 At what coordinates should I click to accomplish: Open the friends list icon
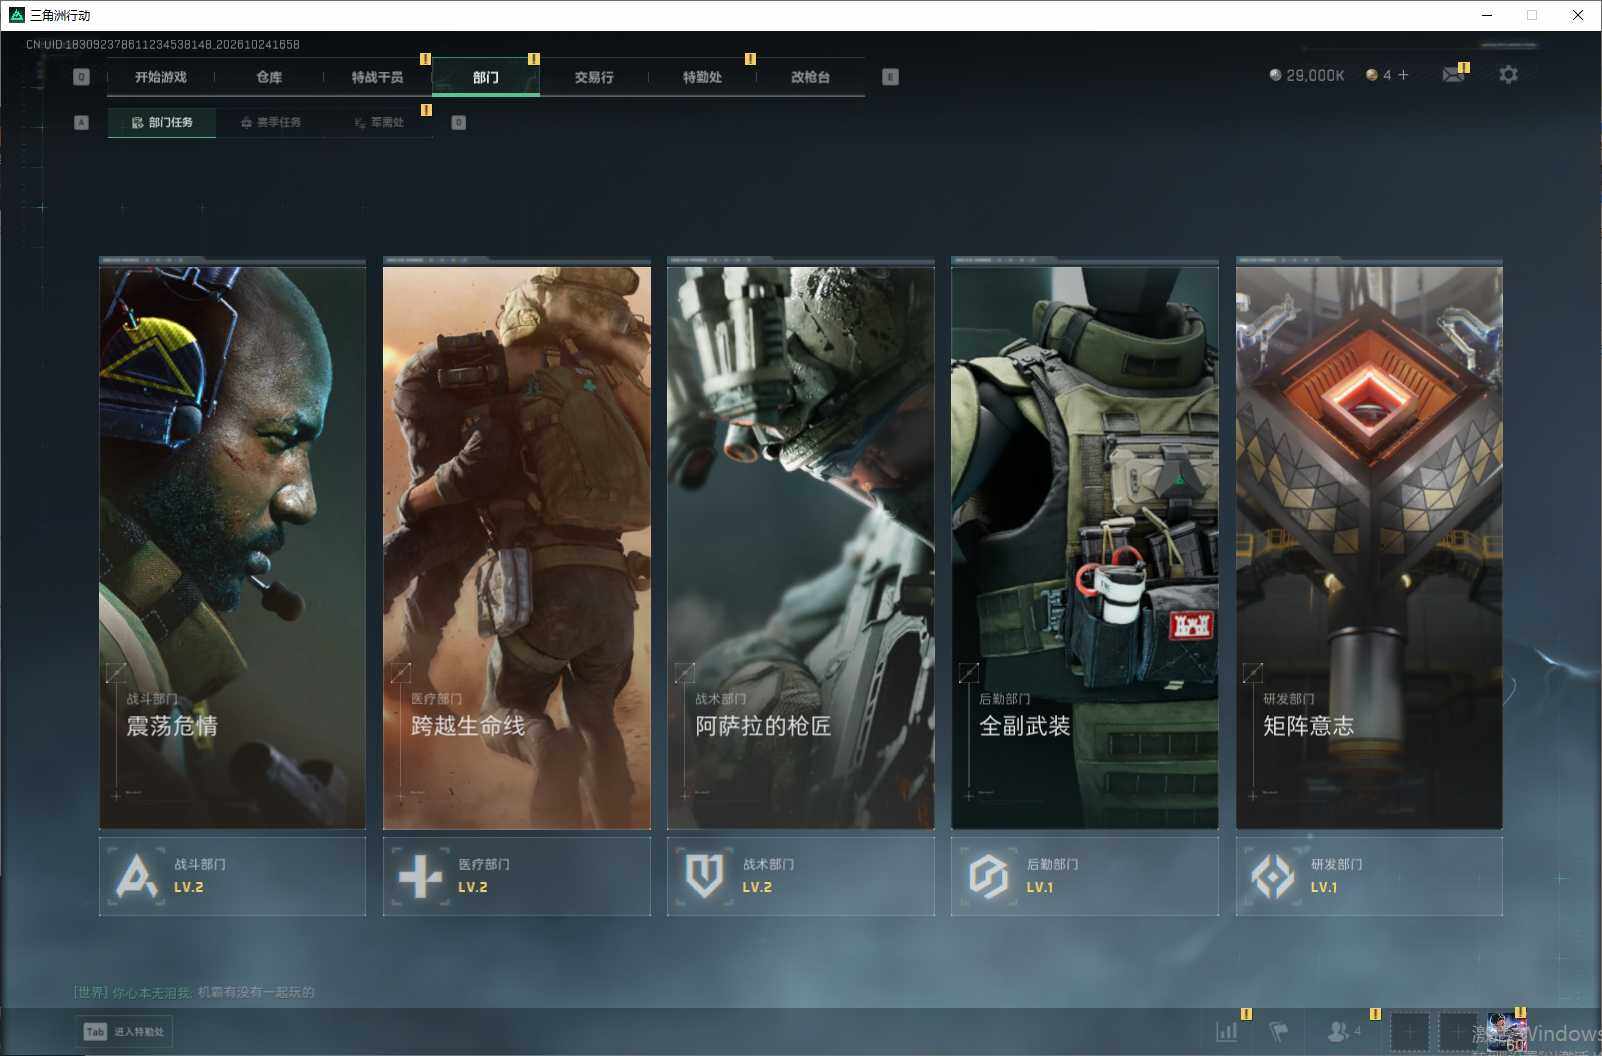coord(1343,1031)
